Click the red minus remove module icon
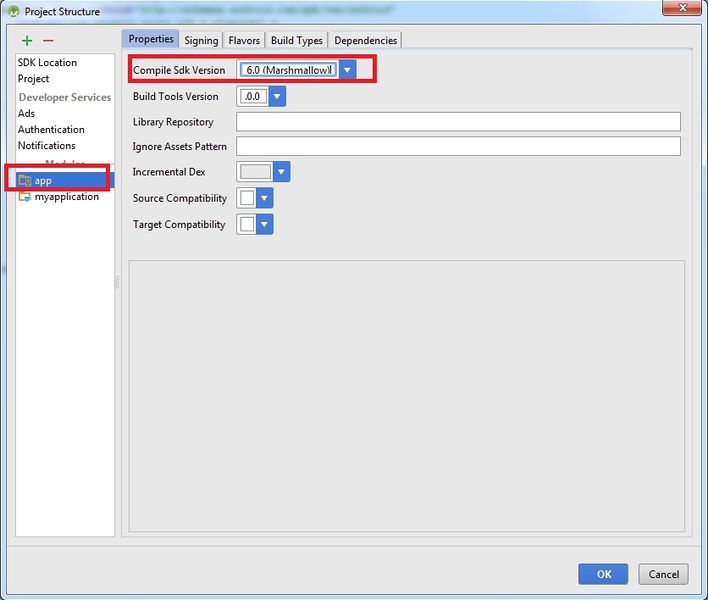 [48, 41]
